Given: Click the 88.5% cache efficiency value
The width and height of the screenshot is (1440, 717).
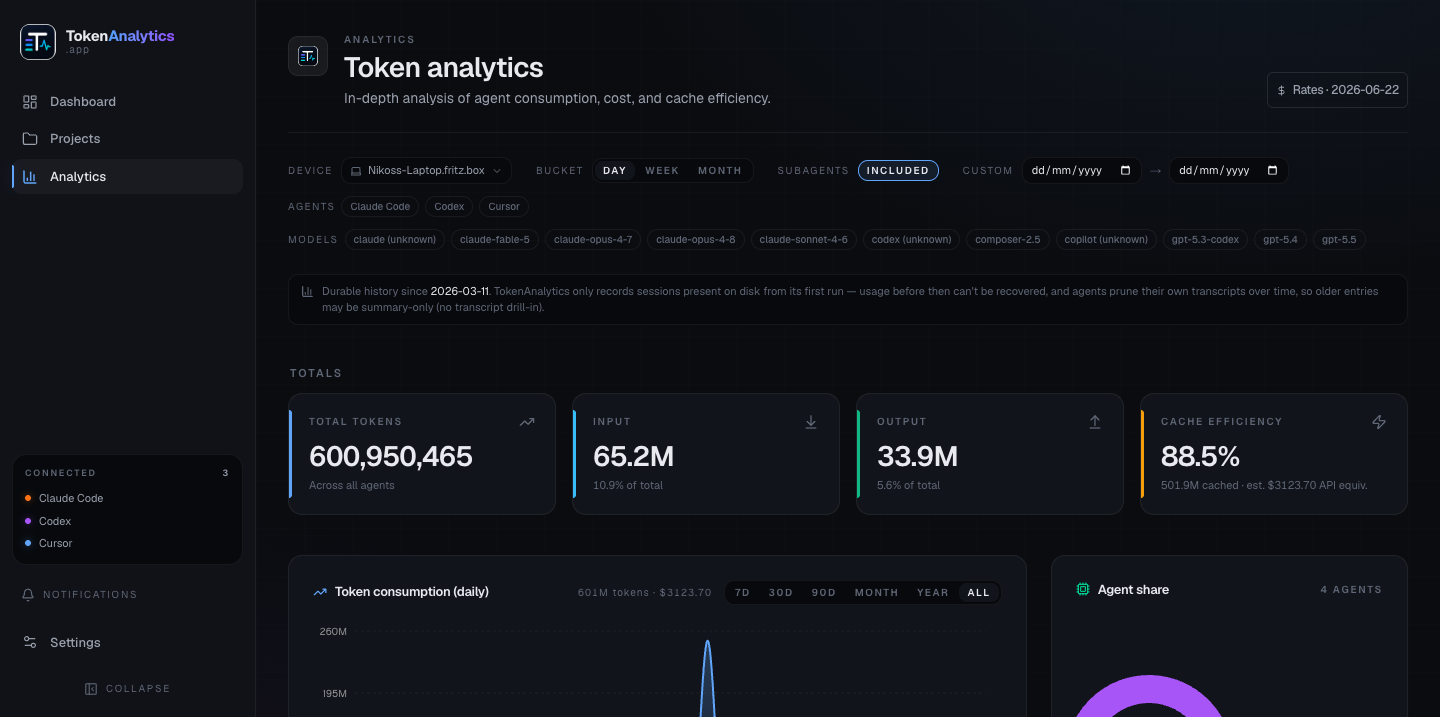Looking at the screenshot, I should (x=1200, y=457).
